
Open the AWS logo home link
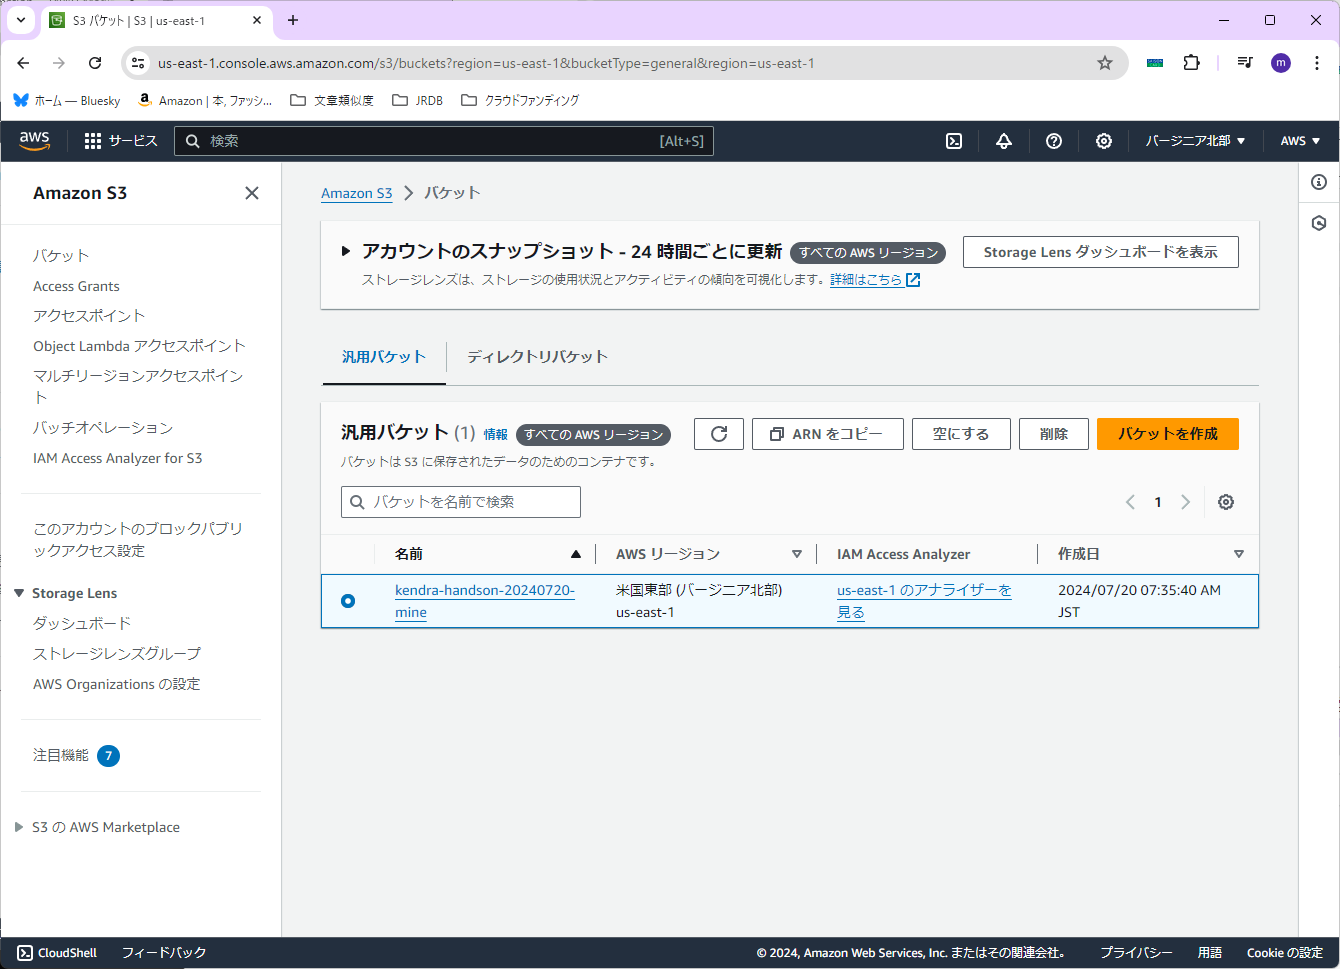tap(34, 141)
